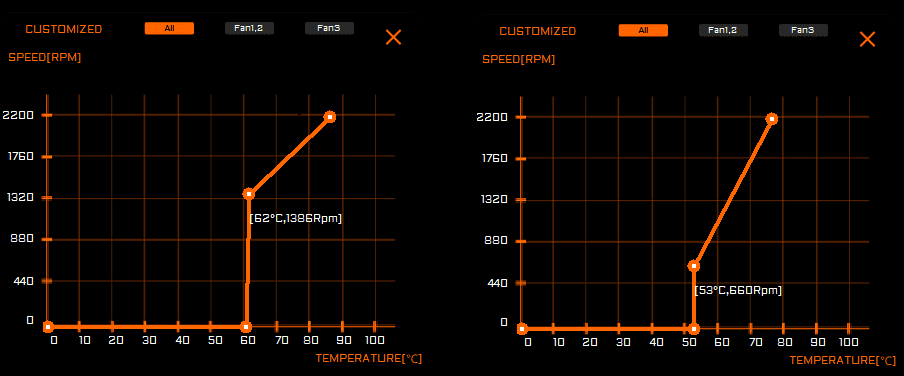Click the origin curve point in right graph
Viewport: 904px width, 376px height.
522,329
